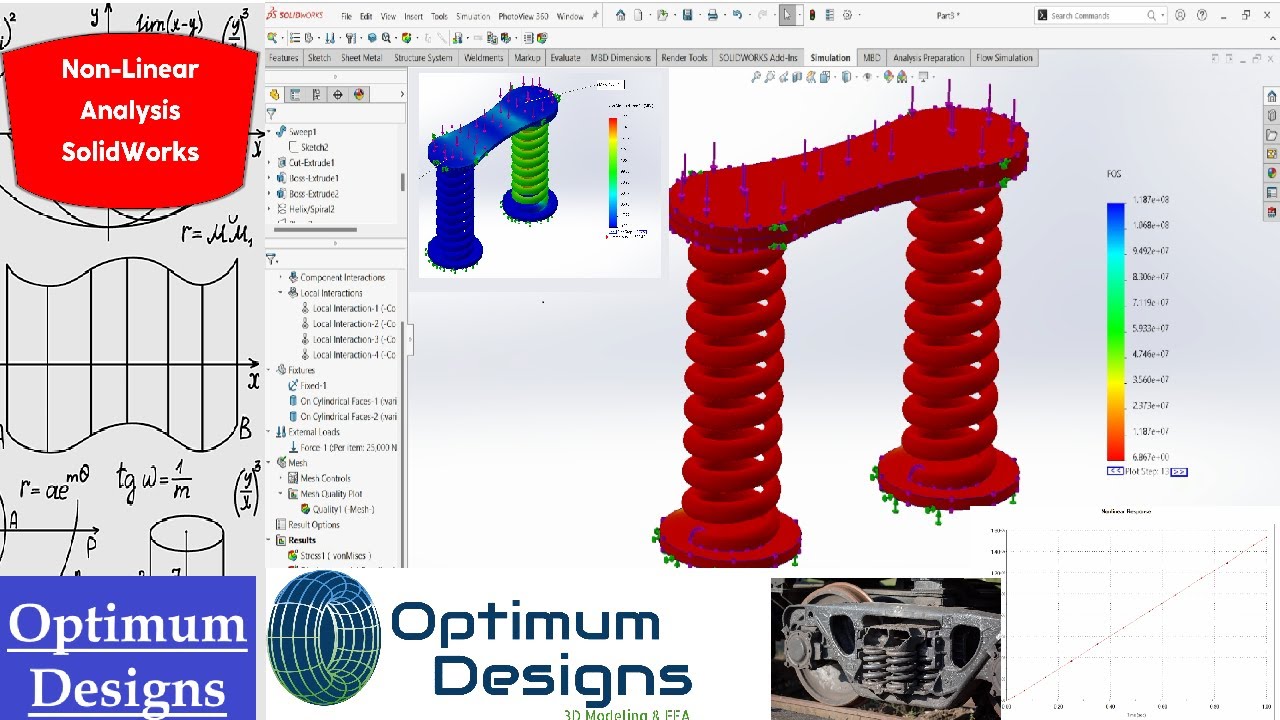Click the Home icon in the top toolbar

620,15
